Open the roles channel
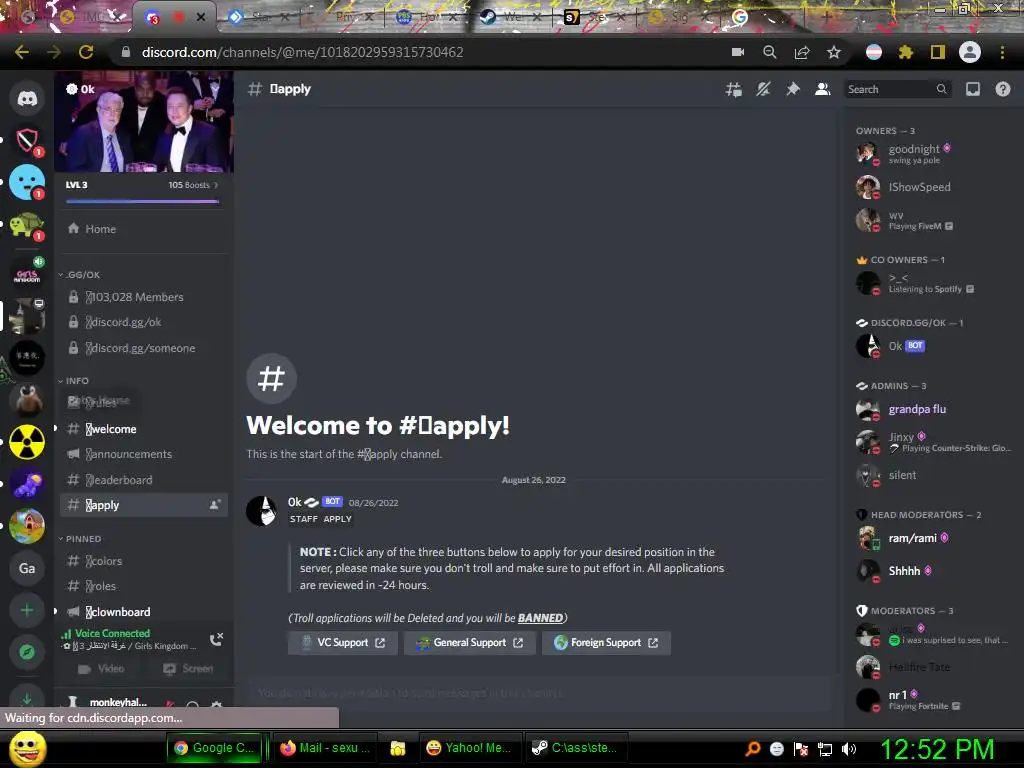 coord(144,586)
